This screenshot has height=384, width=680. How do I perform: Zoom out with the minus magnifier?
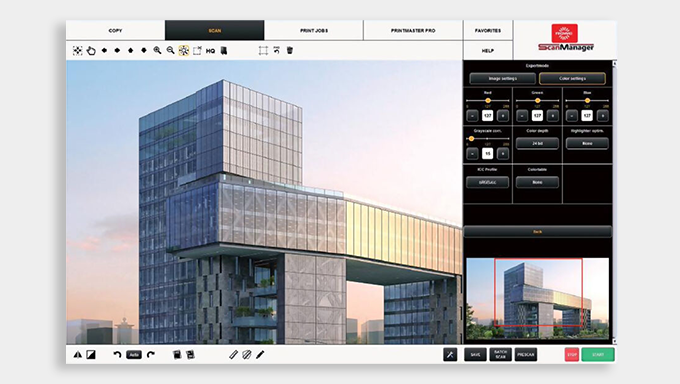click(171, 51)
